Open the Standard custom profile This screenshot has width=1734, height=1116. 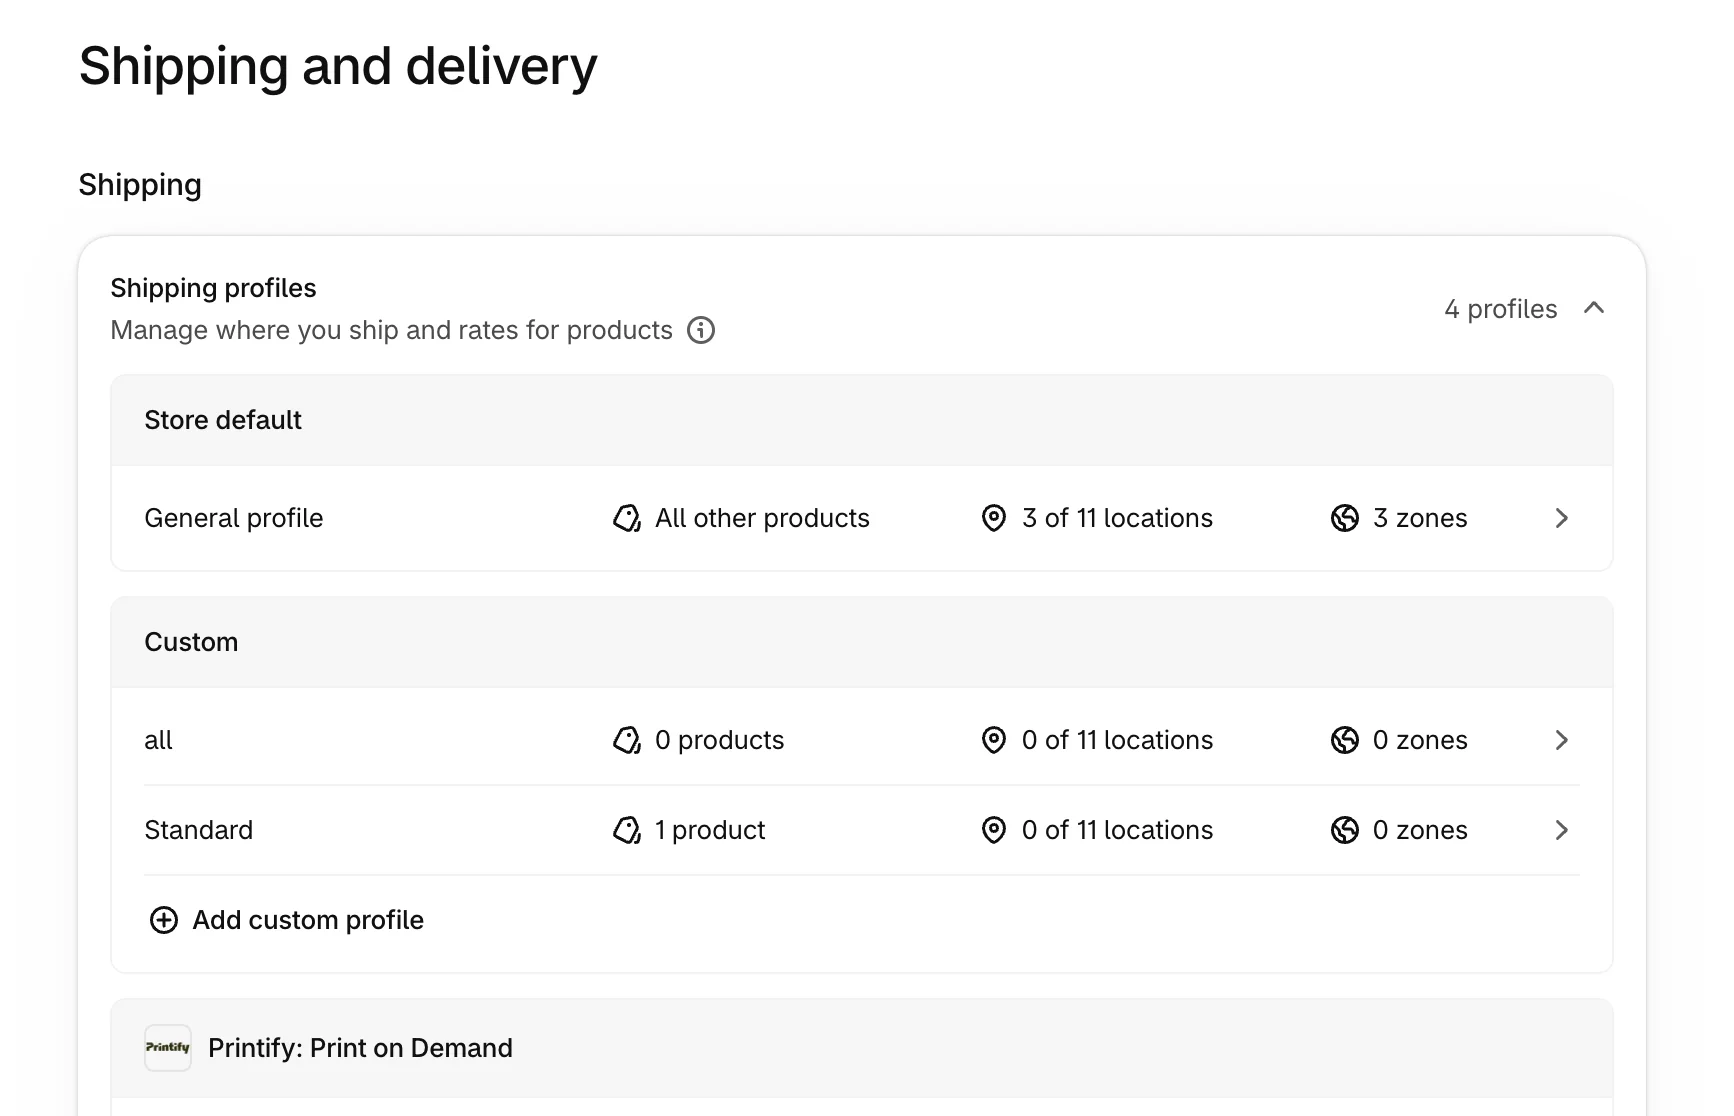point(862,830)
